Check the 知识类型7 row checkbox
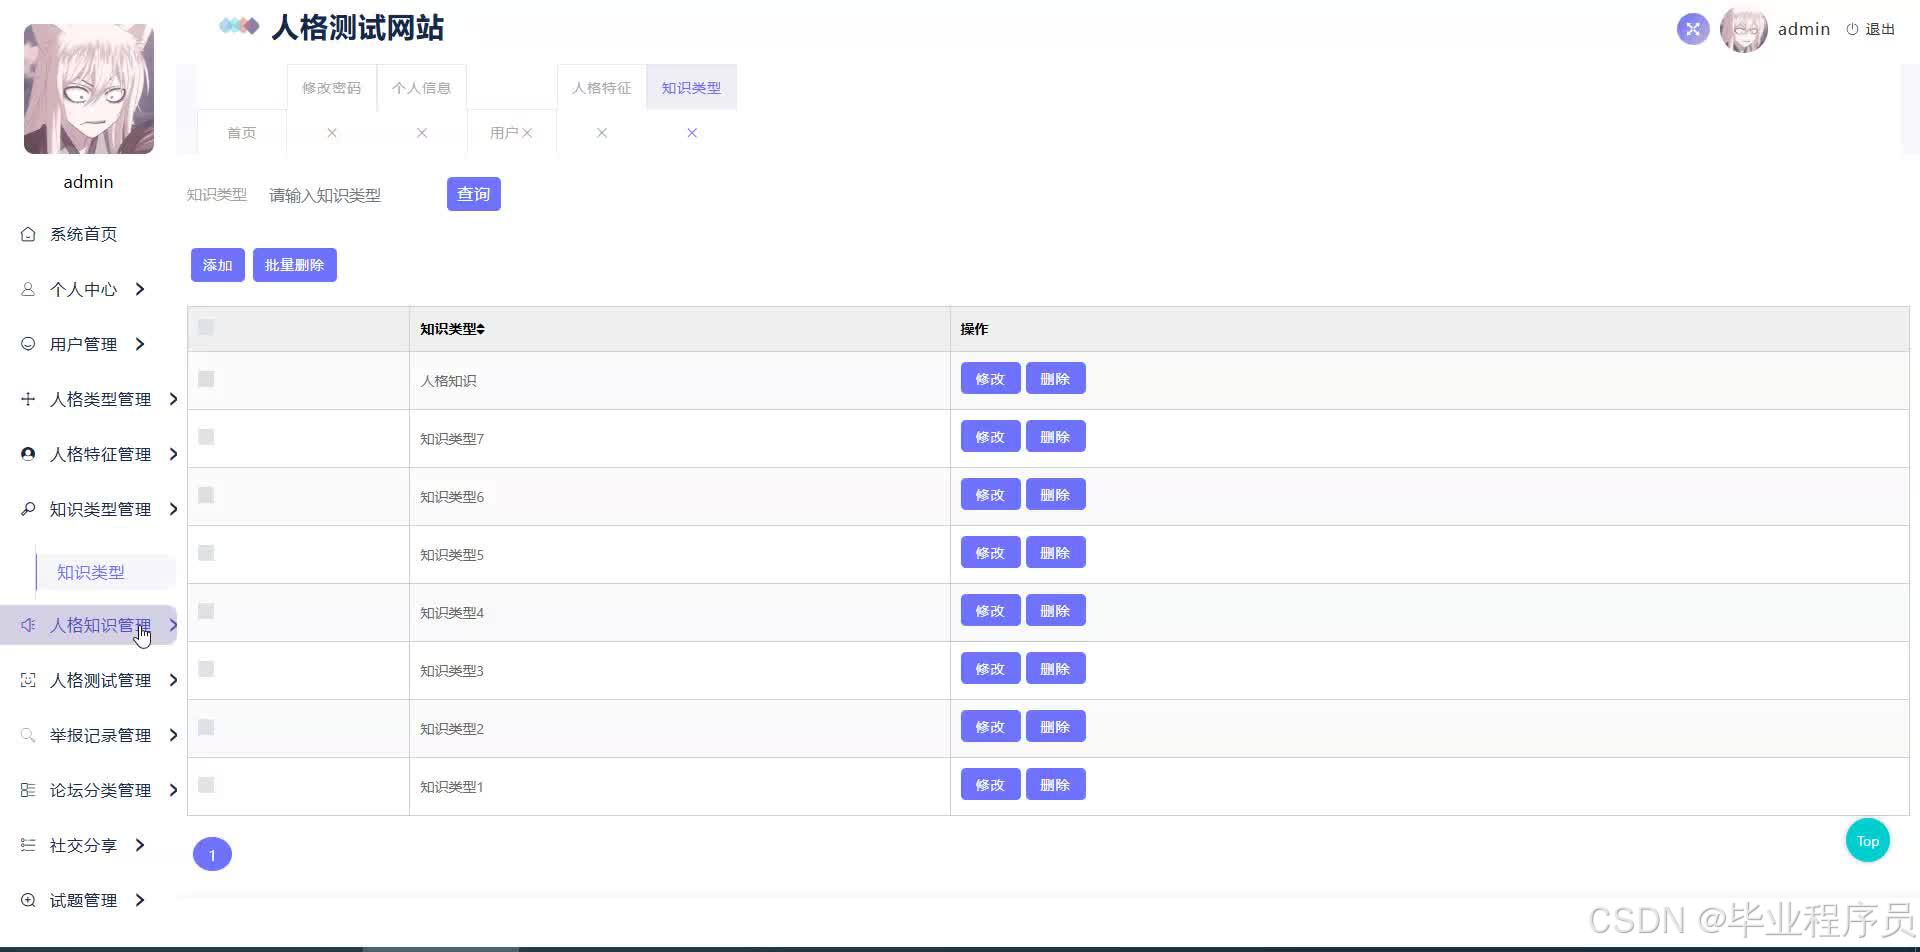The width and height of the screenshot is (1920, 952). [206, 437]
